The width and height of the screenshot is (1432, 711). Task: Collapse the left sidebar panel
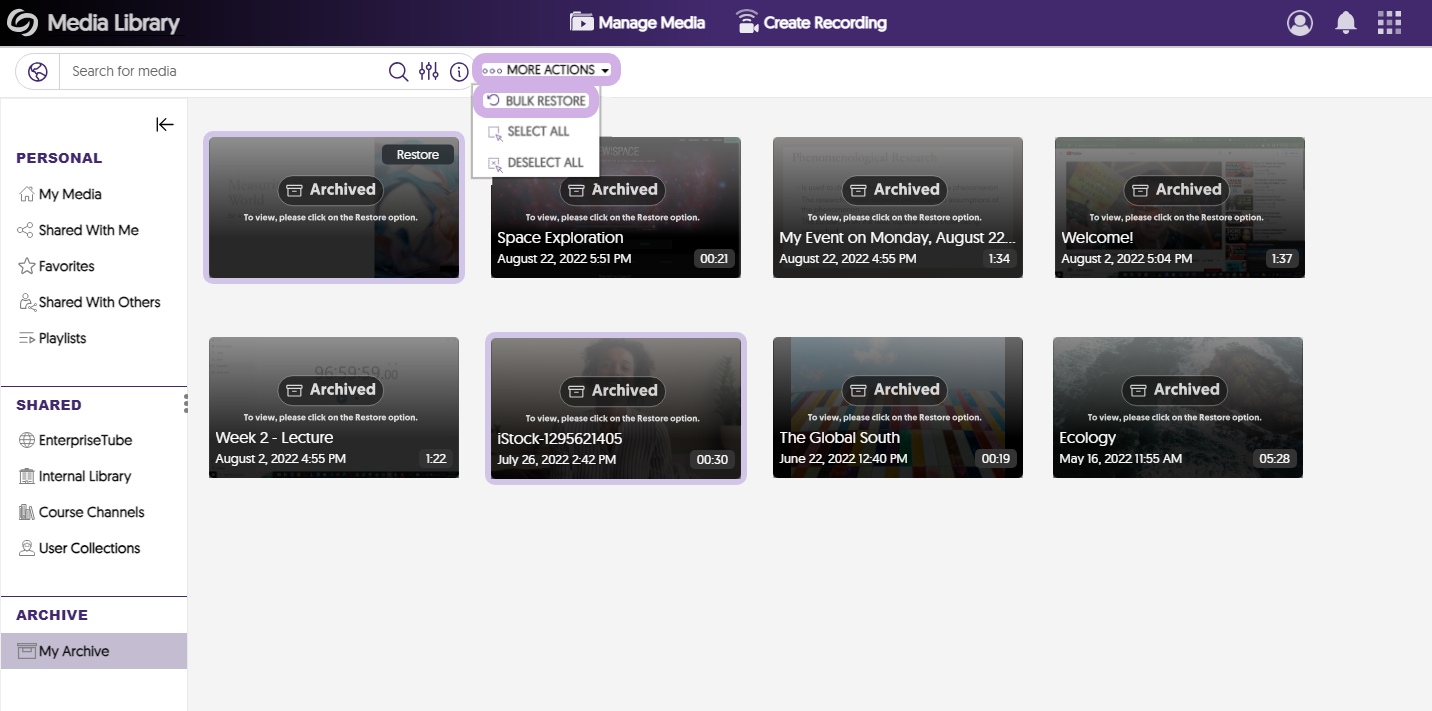165,124
